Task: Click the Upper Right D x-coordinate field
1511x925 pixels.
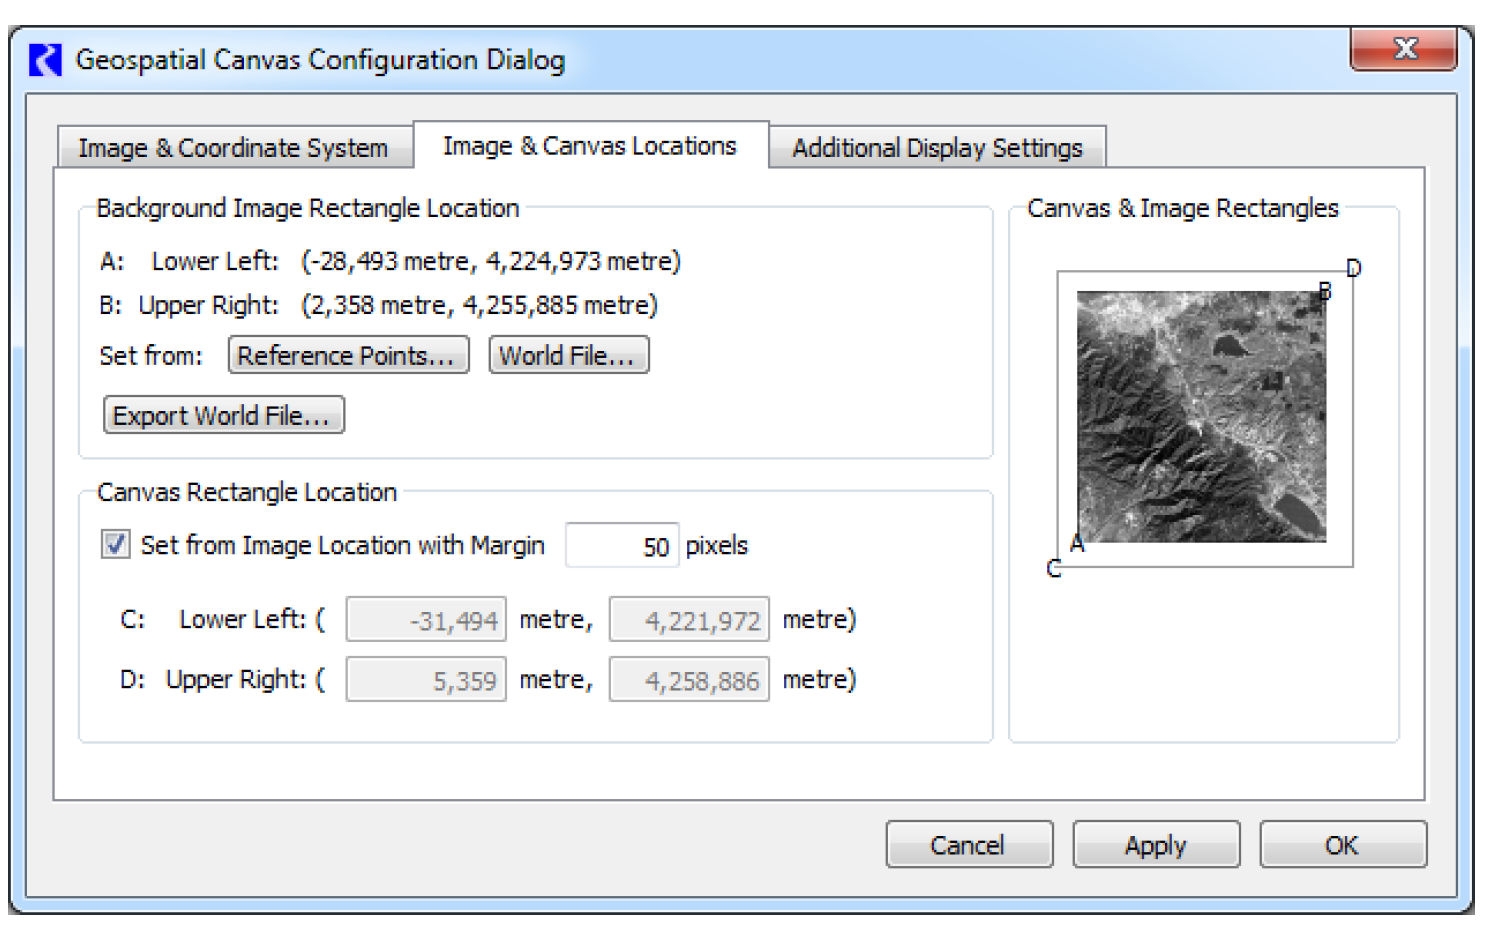Action: (426, 680)
